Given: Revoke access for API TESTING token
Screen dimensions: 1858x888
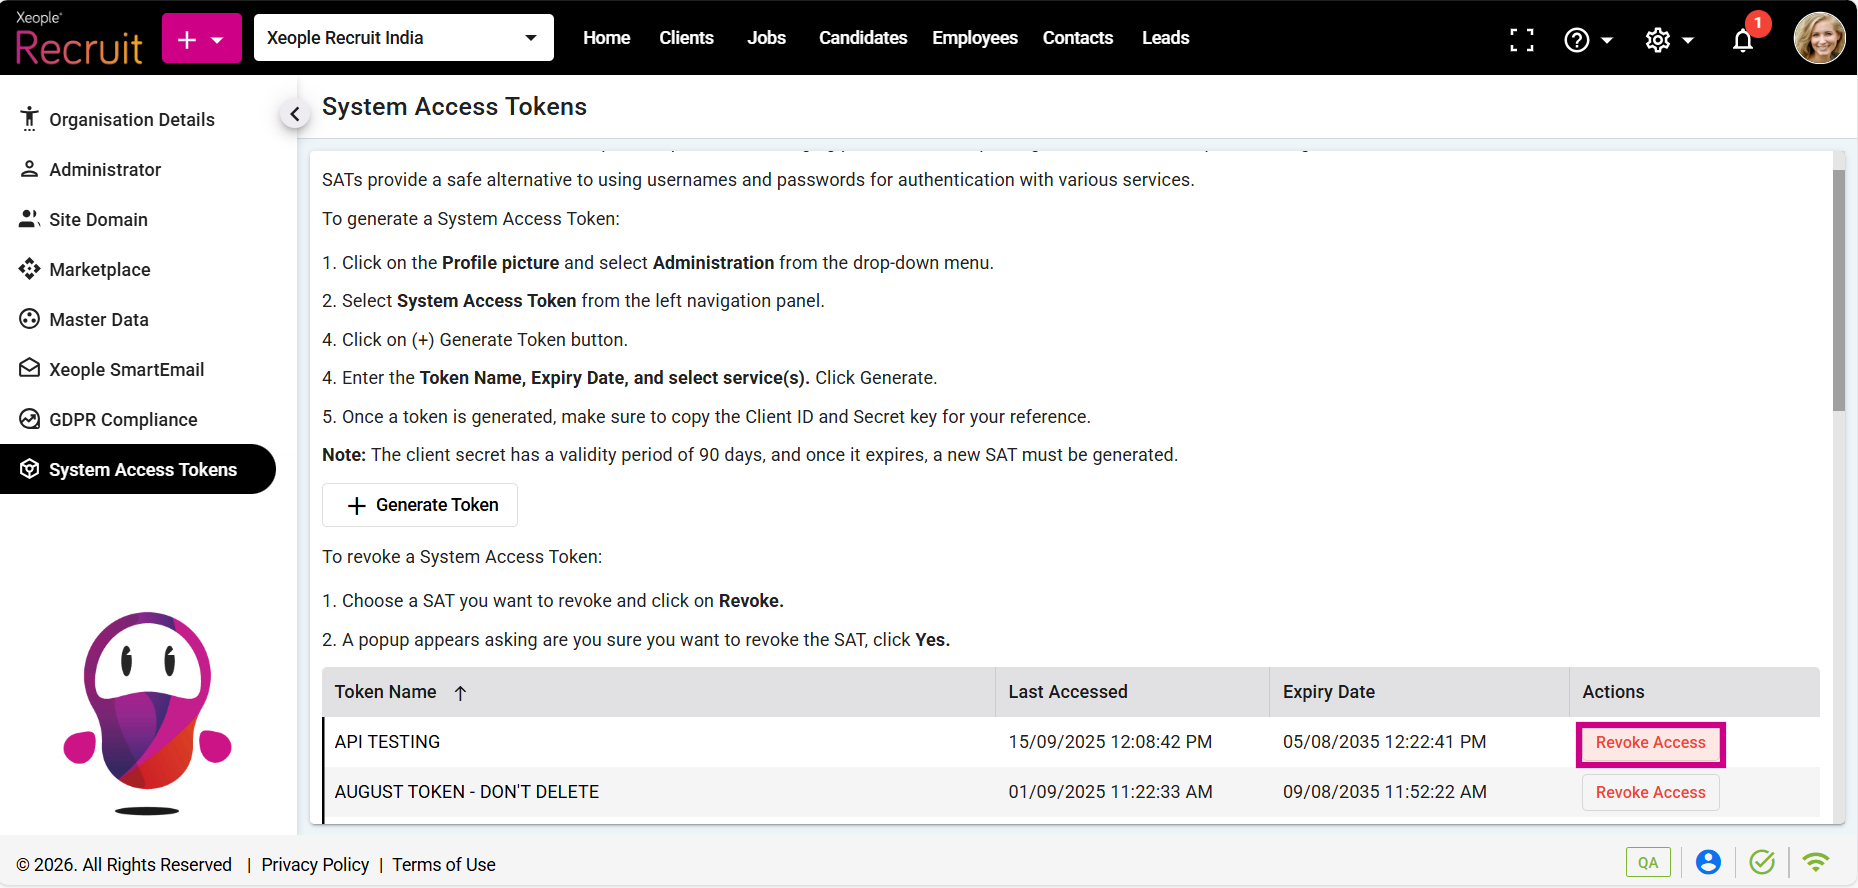Looking at the screenshot, I should click(x=1650, y=743).
